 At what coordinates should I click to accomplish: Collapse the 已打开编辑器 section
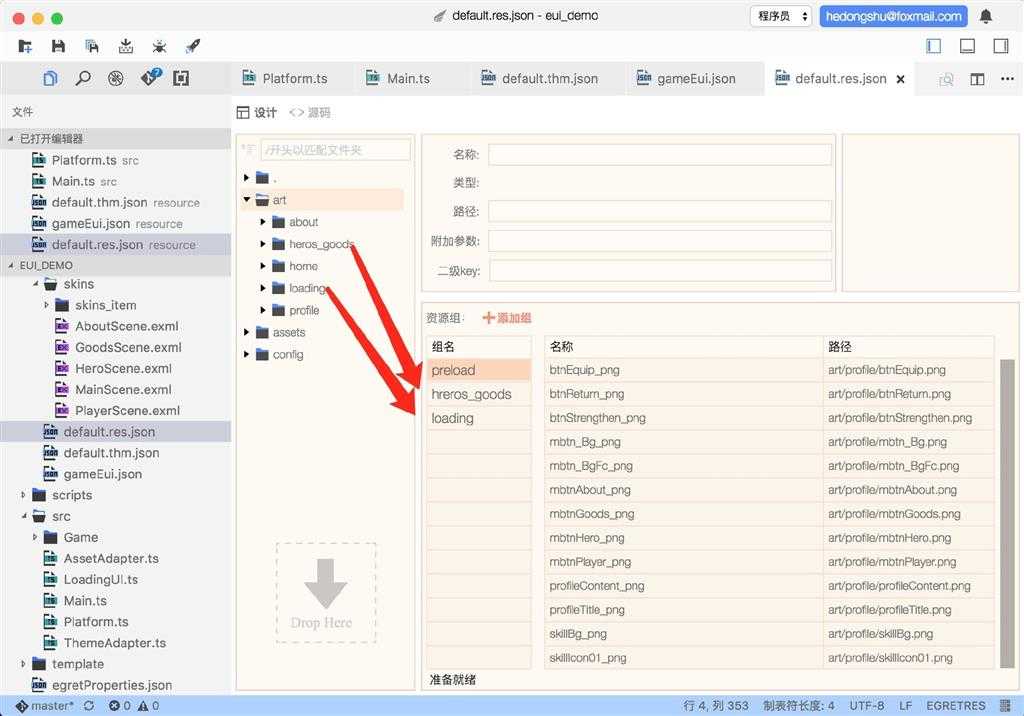click(x=10, y=138)
